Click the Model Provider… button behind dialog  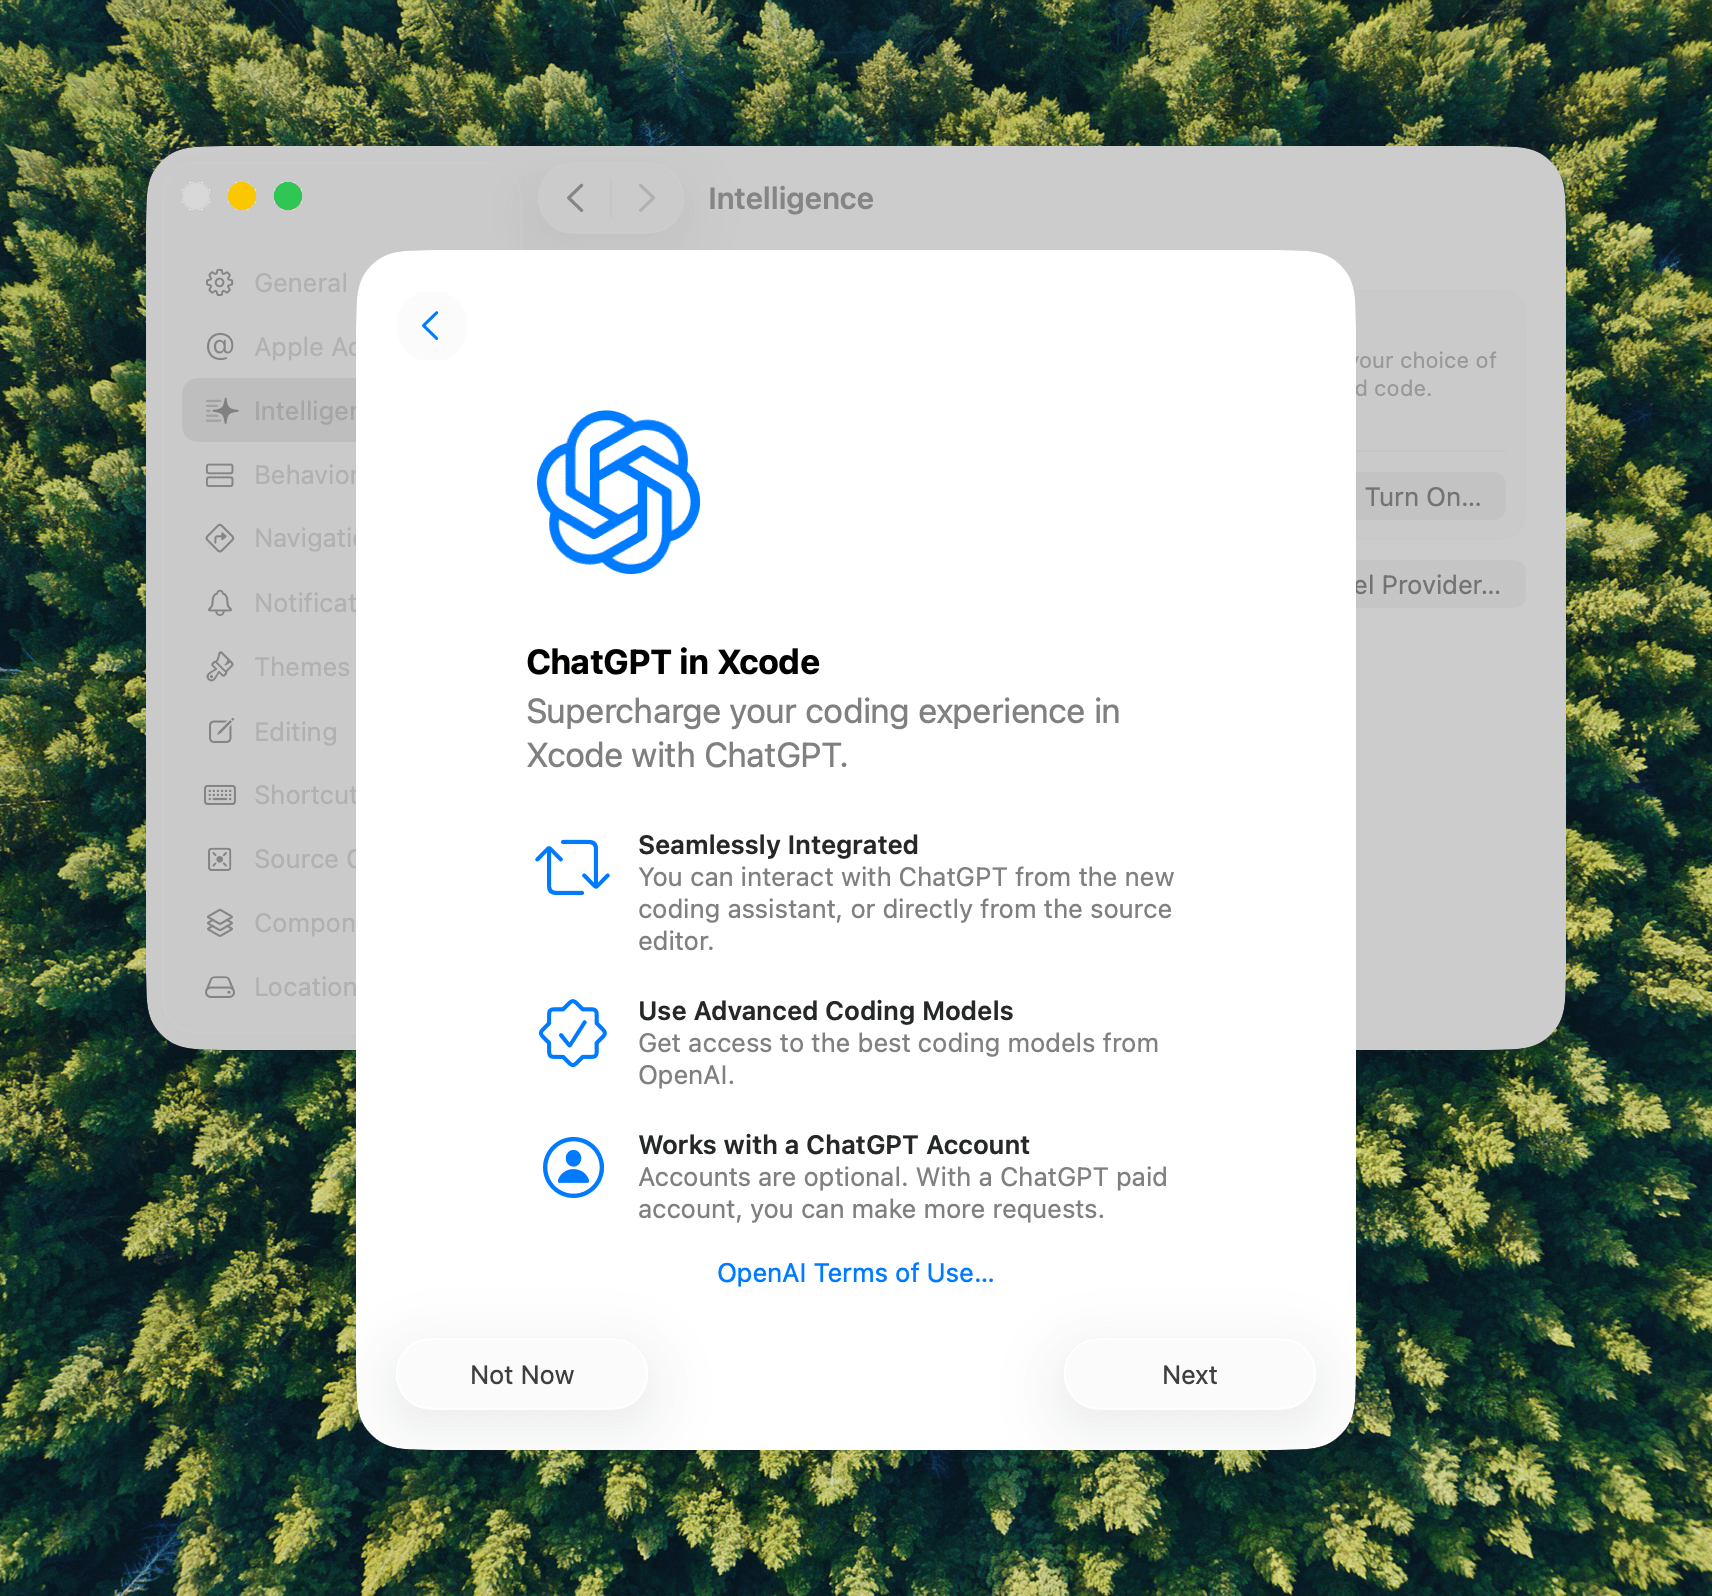click(1440, 585)
